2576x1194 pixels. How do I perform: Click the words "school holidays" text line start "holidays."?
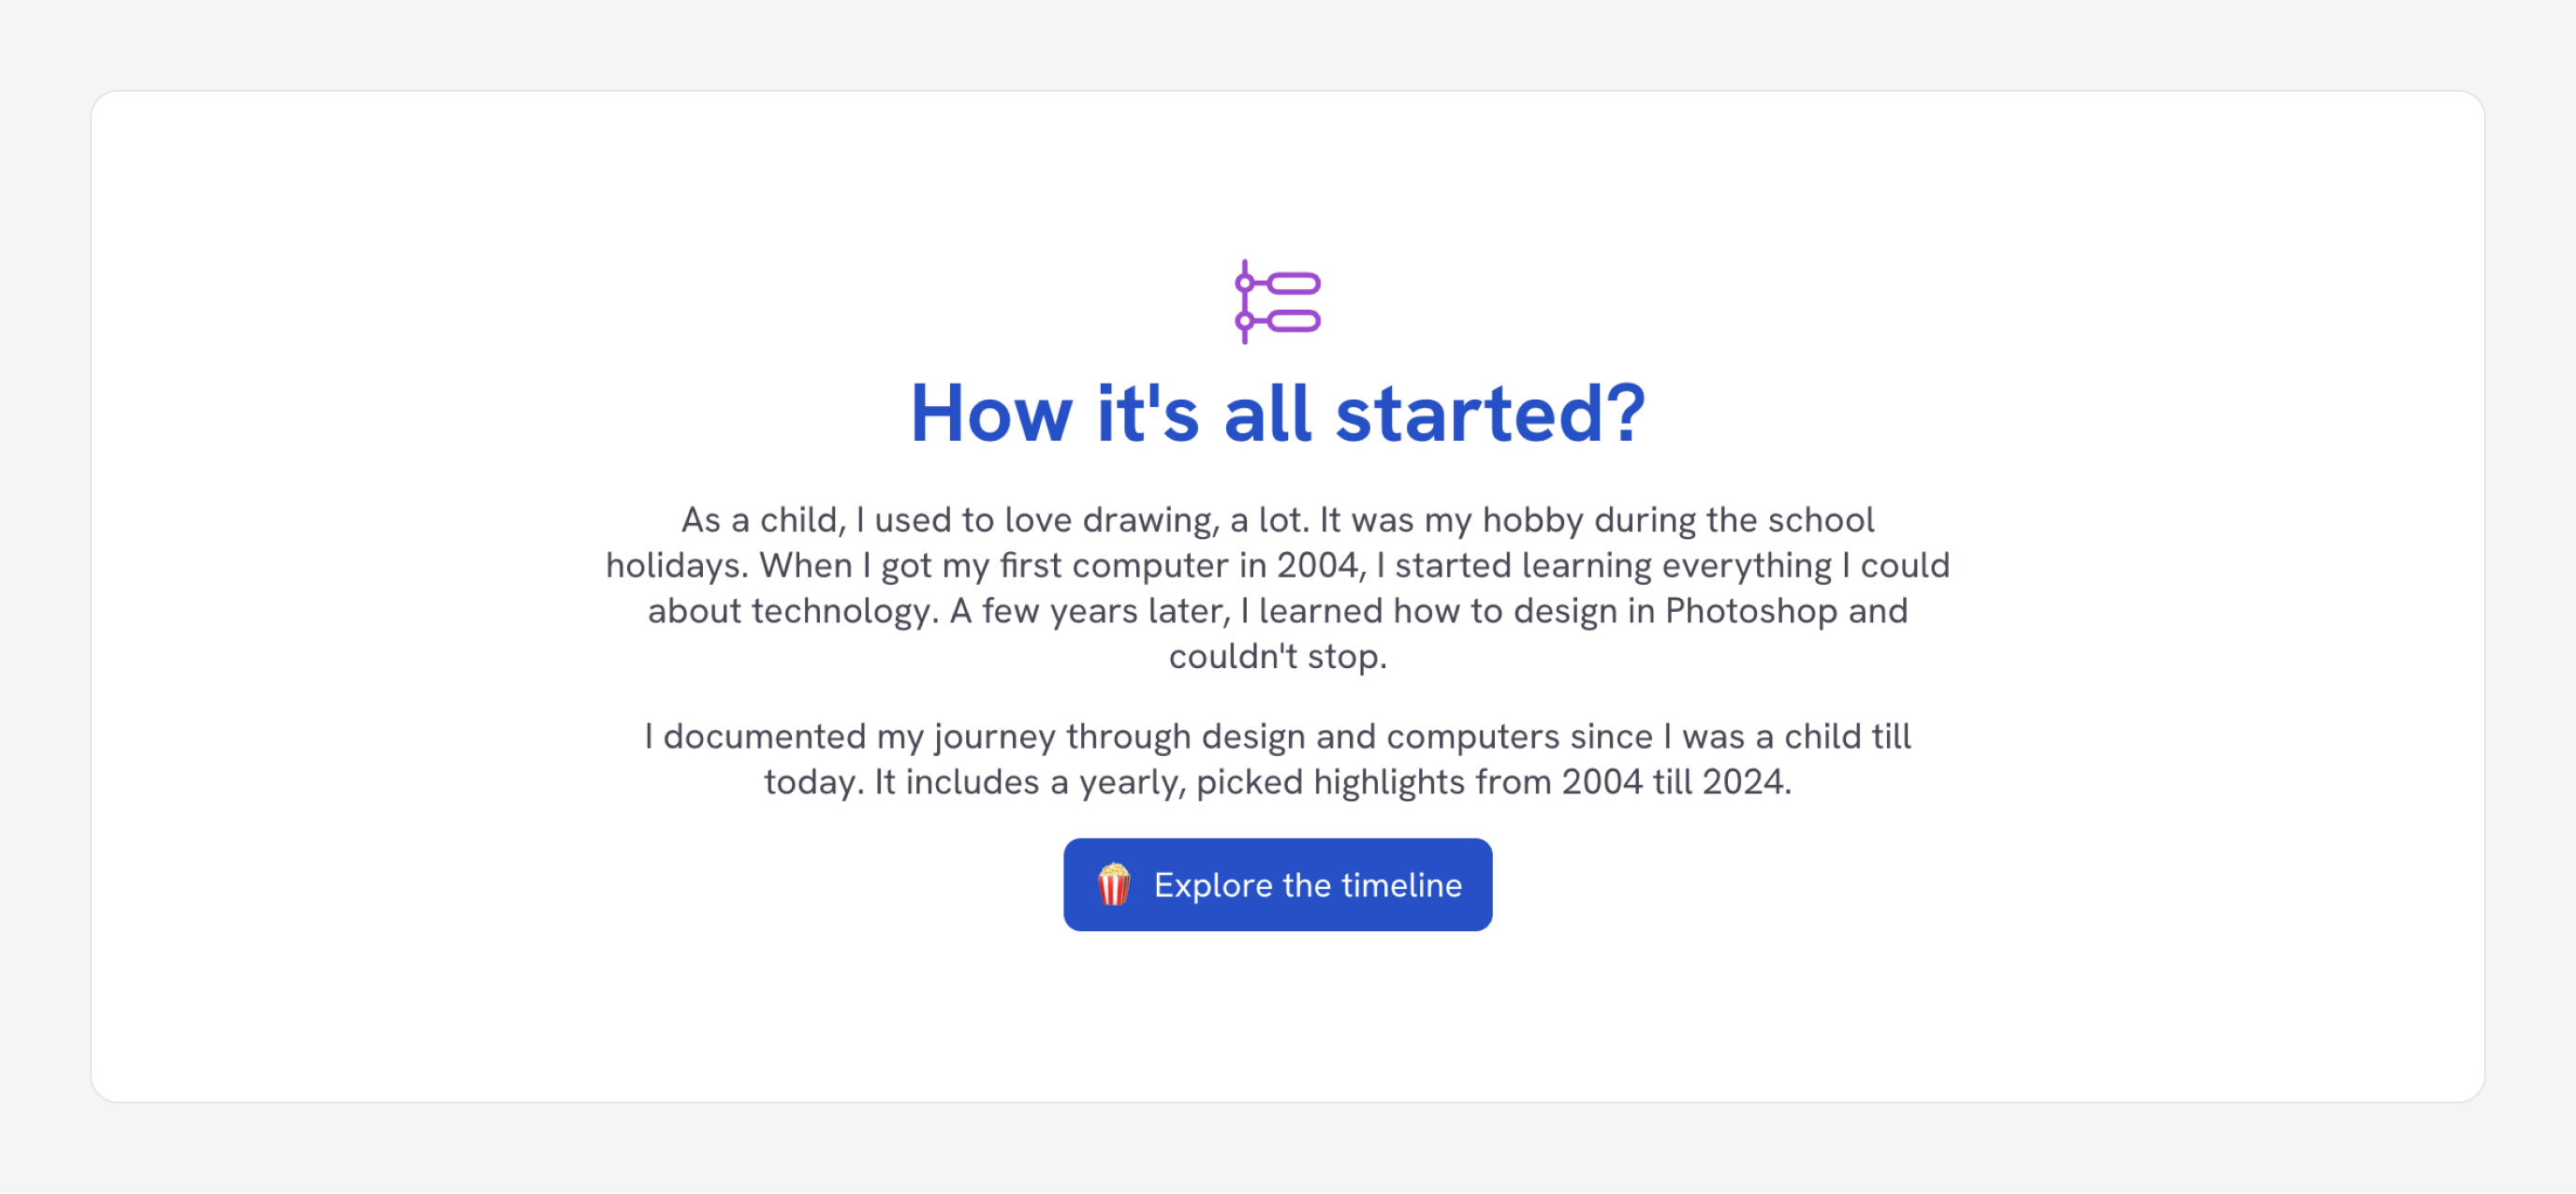pos(676,566)
